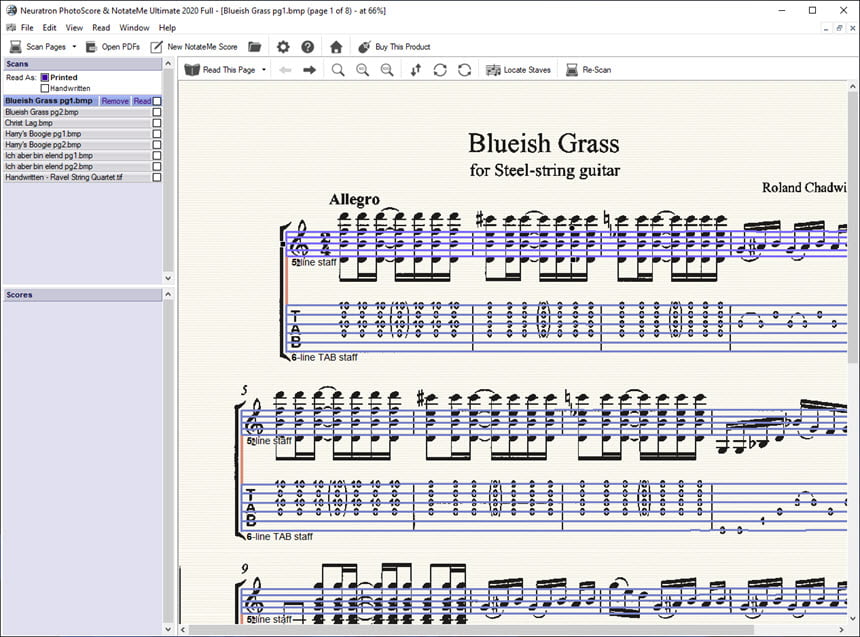The width and height of the screenshot is (860, 637).
Task: Click the Scan Pages scanner icon
Action: (x=16, y=47)
